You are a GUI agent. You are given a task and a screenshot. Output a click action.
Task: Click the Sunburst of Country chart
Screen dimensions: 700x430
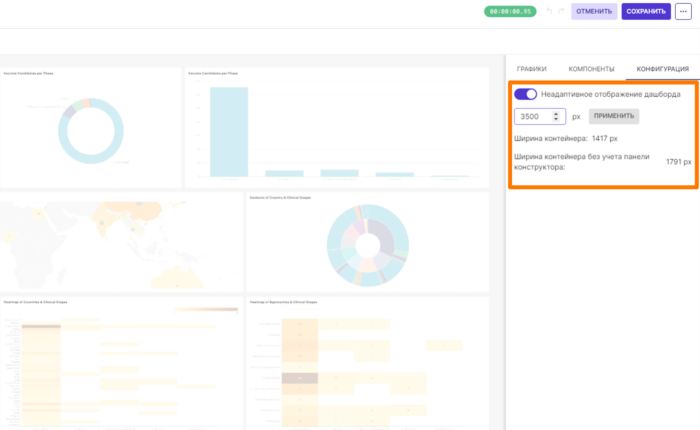point(367,245)
